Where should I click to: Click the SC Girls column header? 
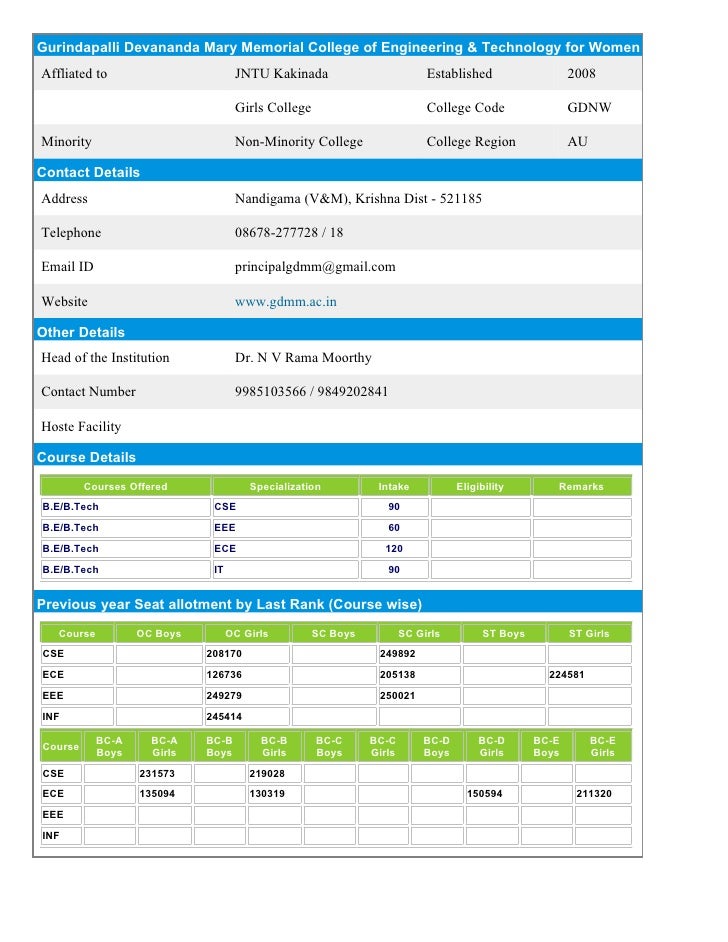419,633
